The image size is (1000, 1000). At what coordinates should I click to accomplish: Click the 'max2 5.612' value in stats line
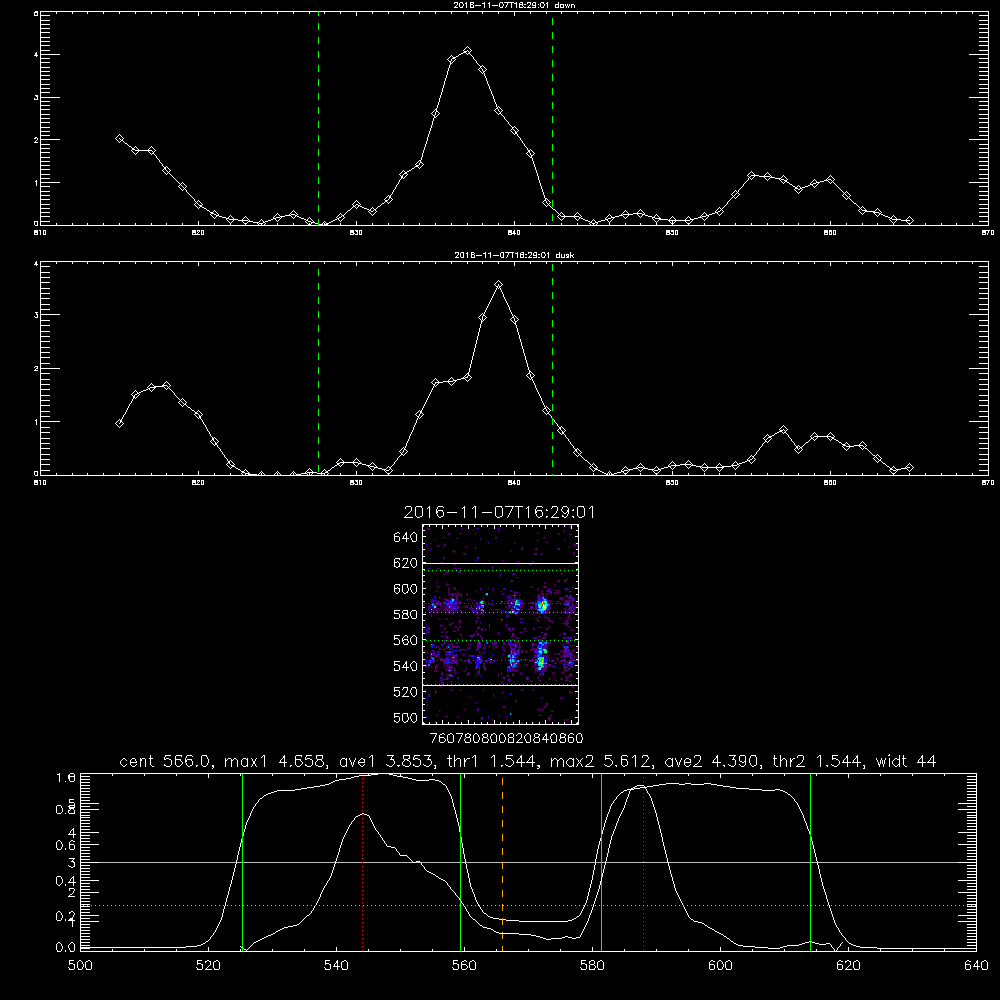point(601,761)
